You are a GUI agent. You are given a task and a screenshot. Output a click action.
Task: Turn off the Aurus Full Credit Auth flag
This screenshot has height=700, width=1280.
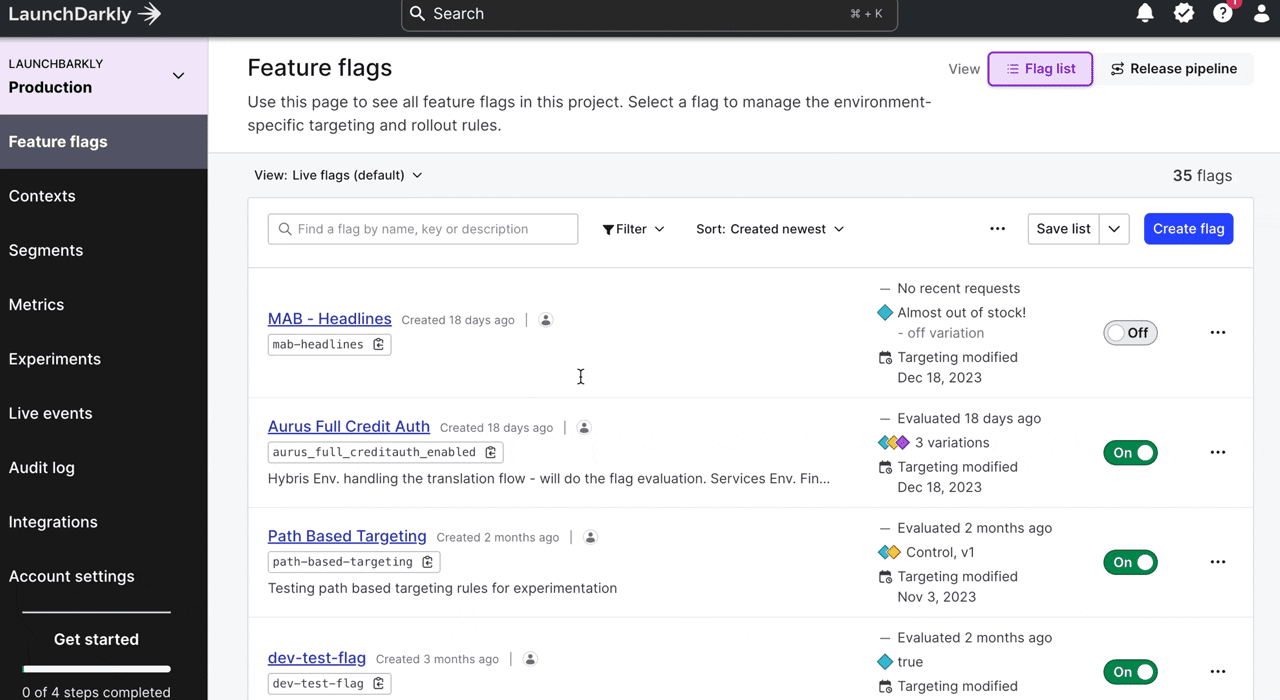[1130, 453]
